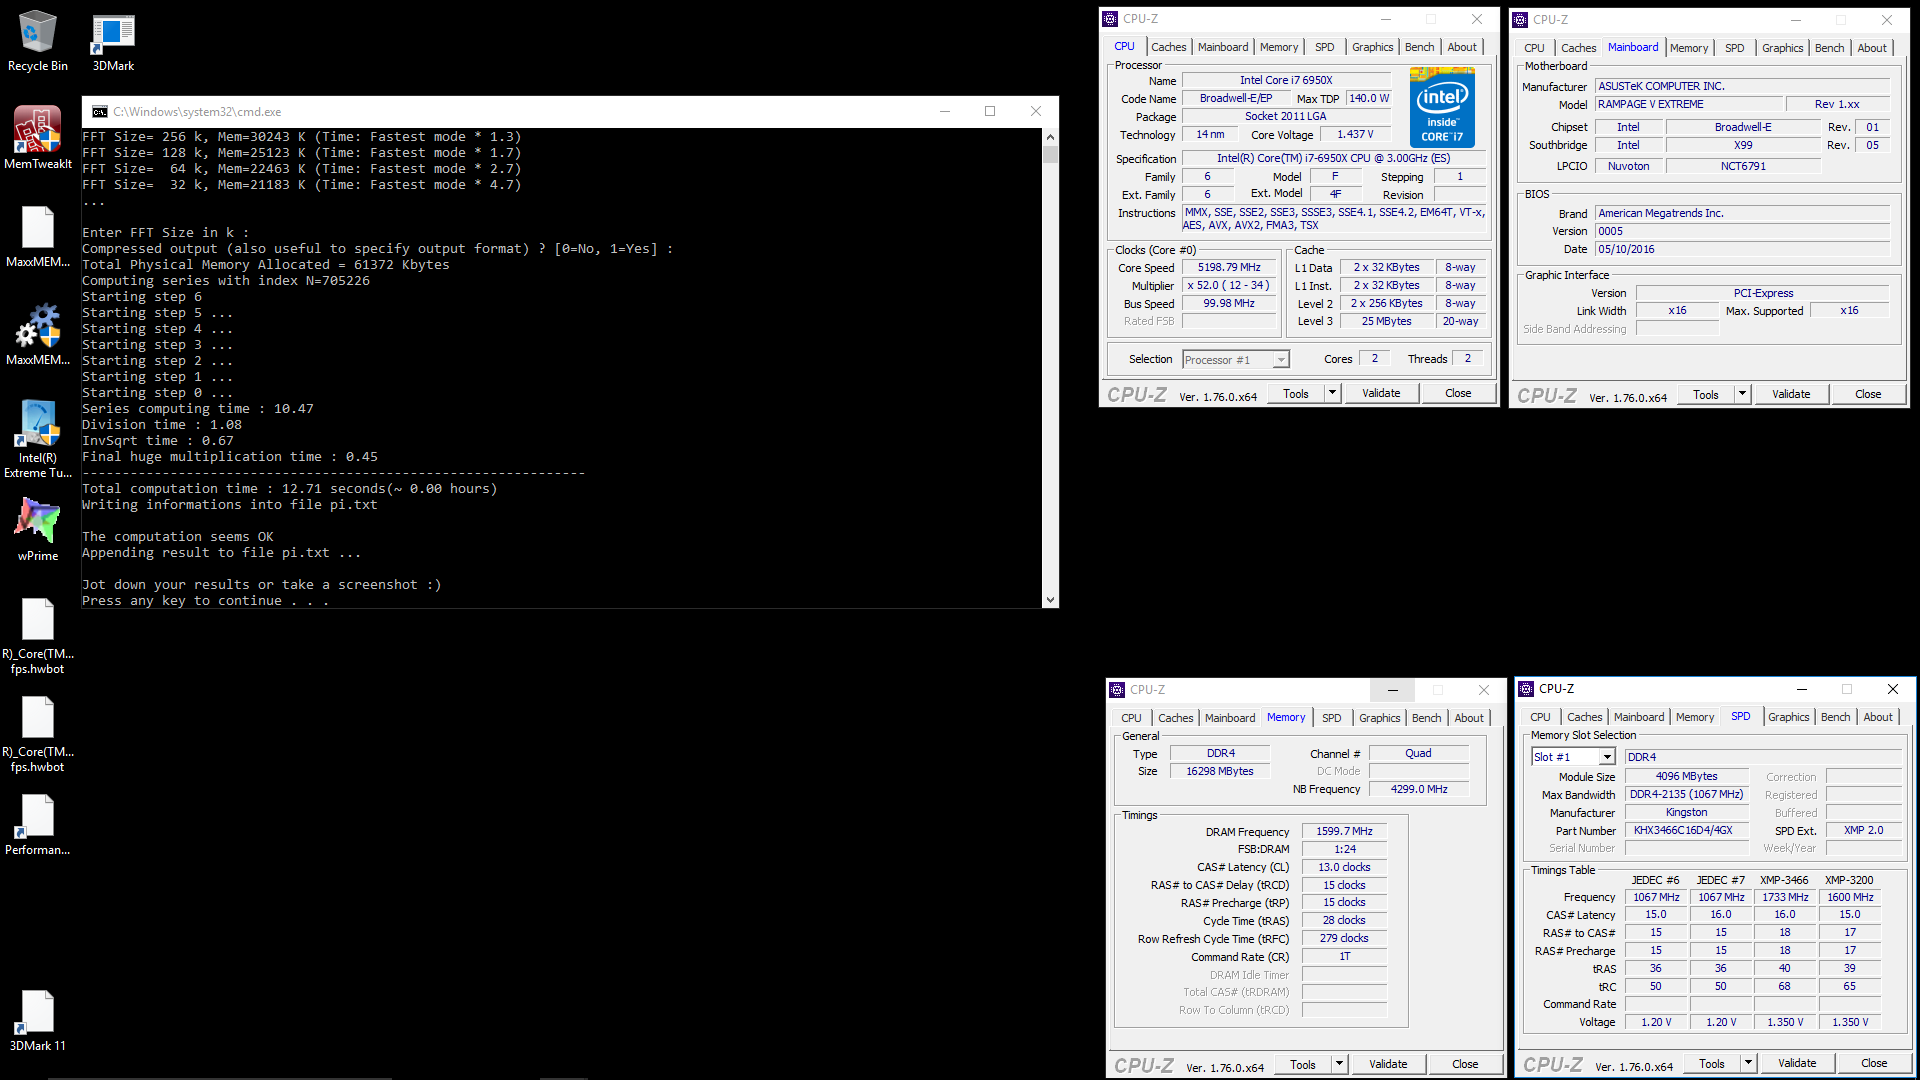Click BIOS Date 05/10/2016 field
Image resolution: width=1920 pixels, height=1080 pixels.
tap(1742, 250)
